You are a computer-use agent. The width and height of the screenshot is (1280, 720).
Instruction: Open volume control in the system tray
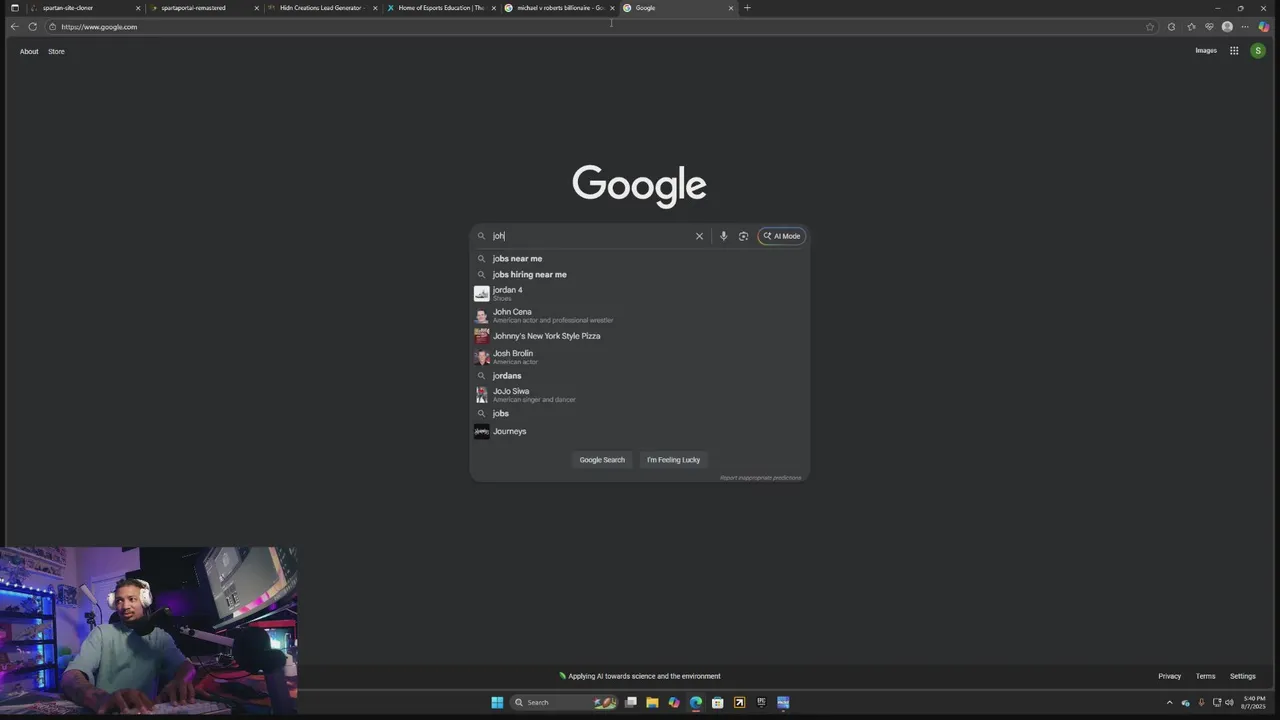(x=1229, y=702)
